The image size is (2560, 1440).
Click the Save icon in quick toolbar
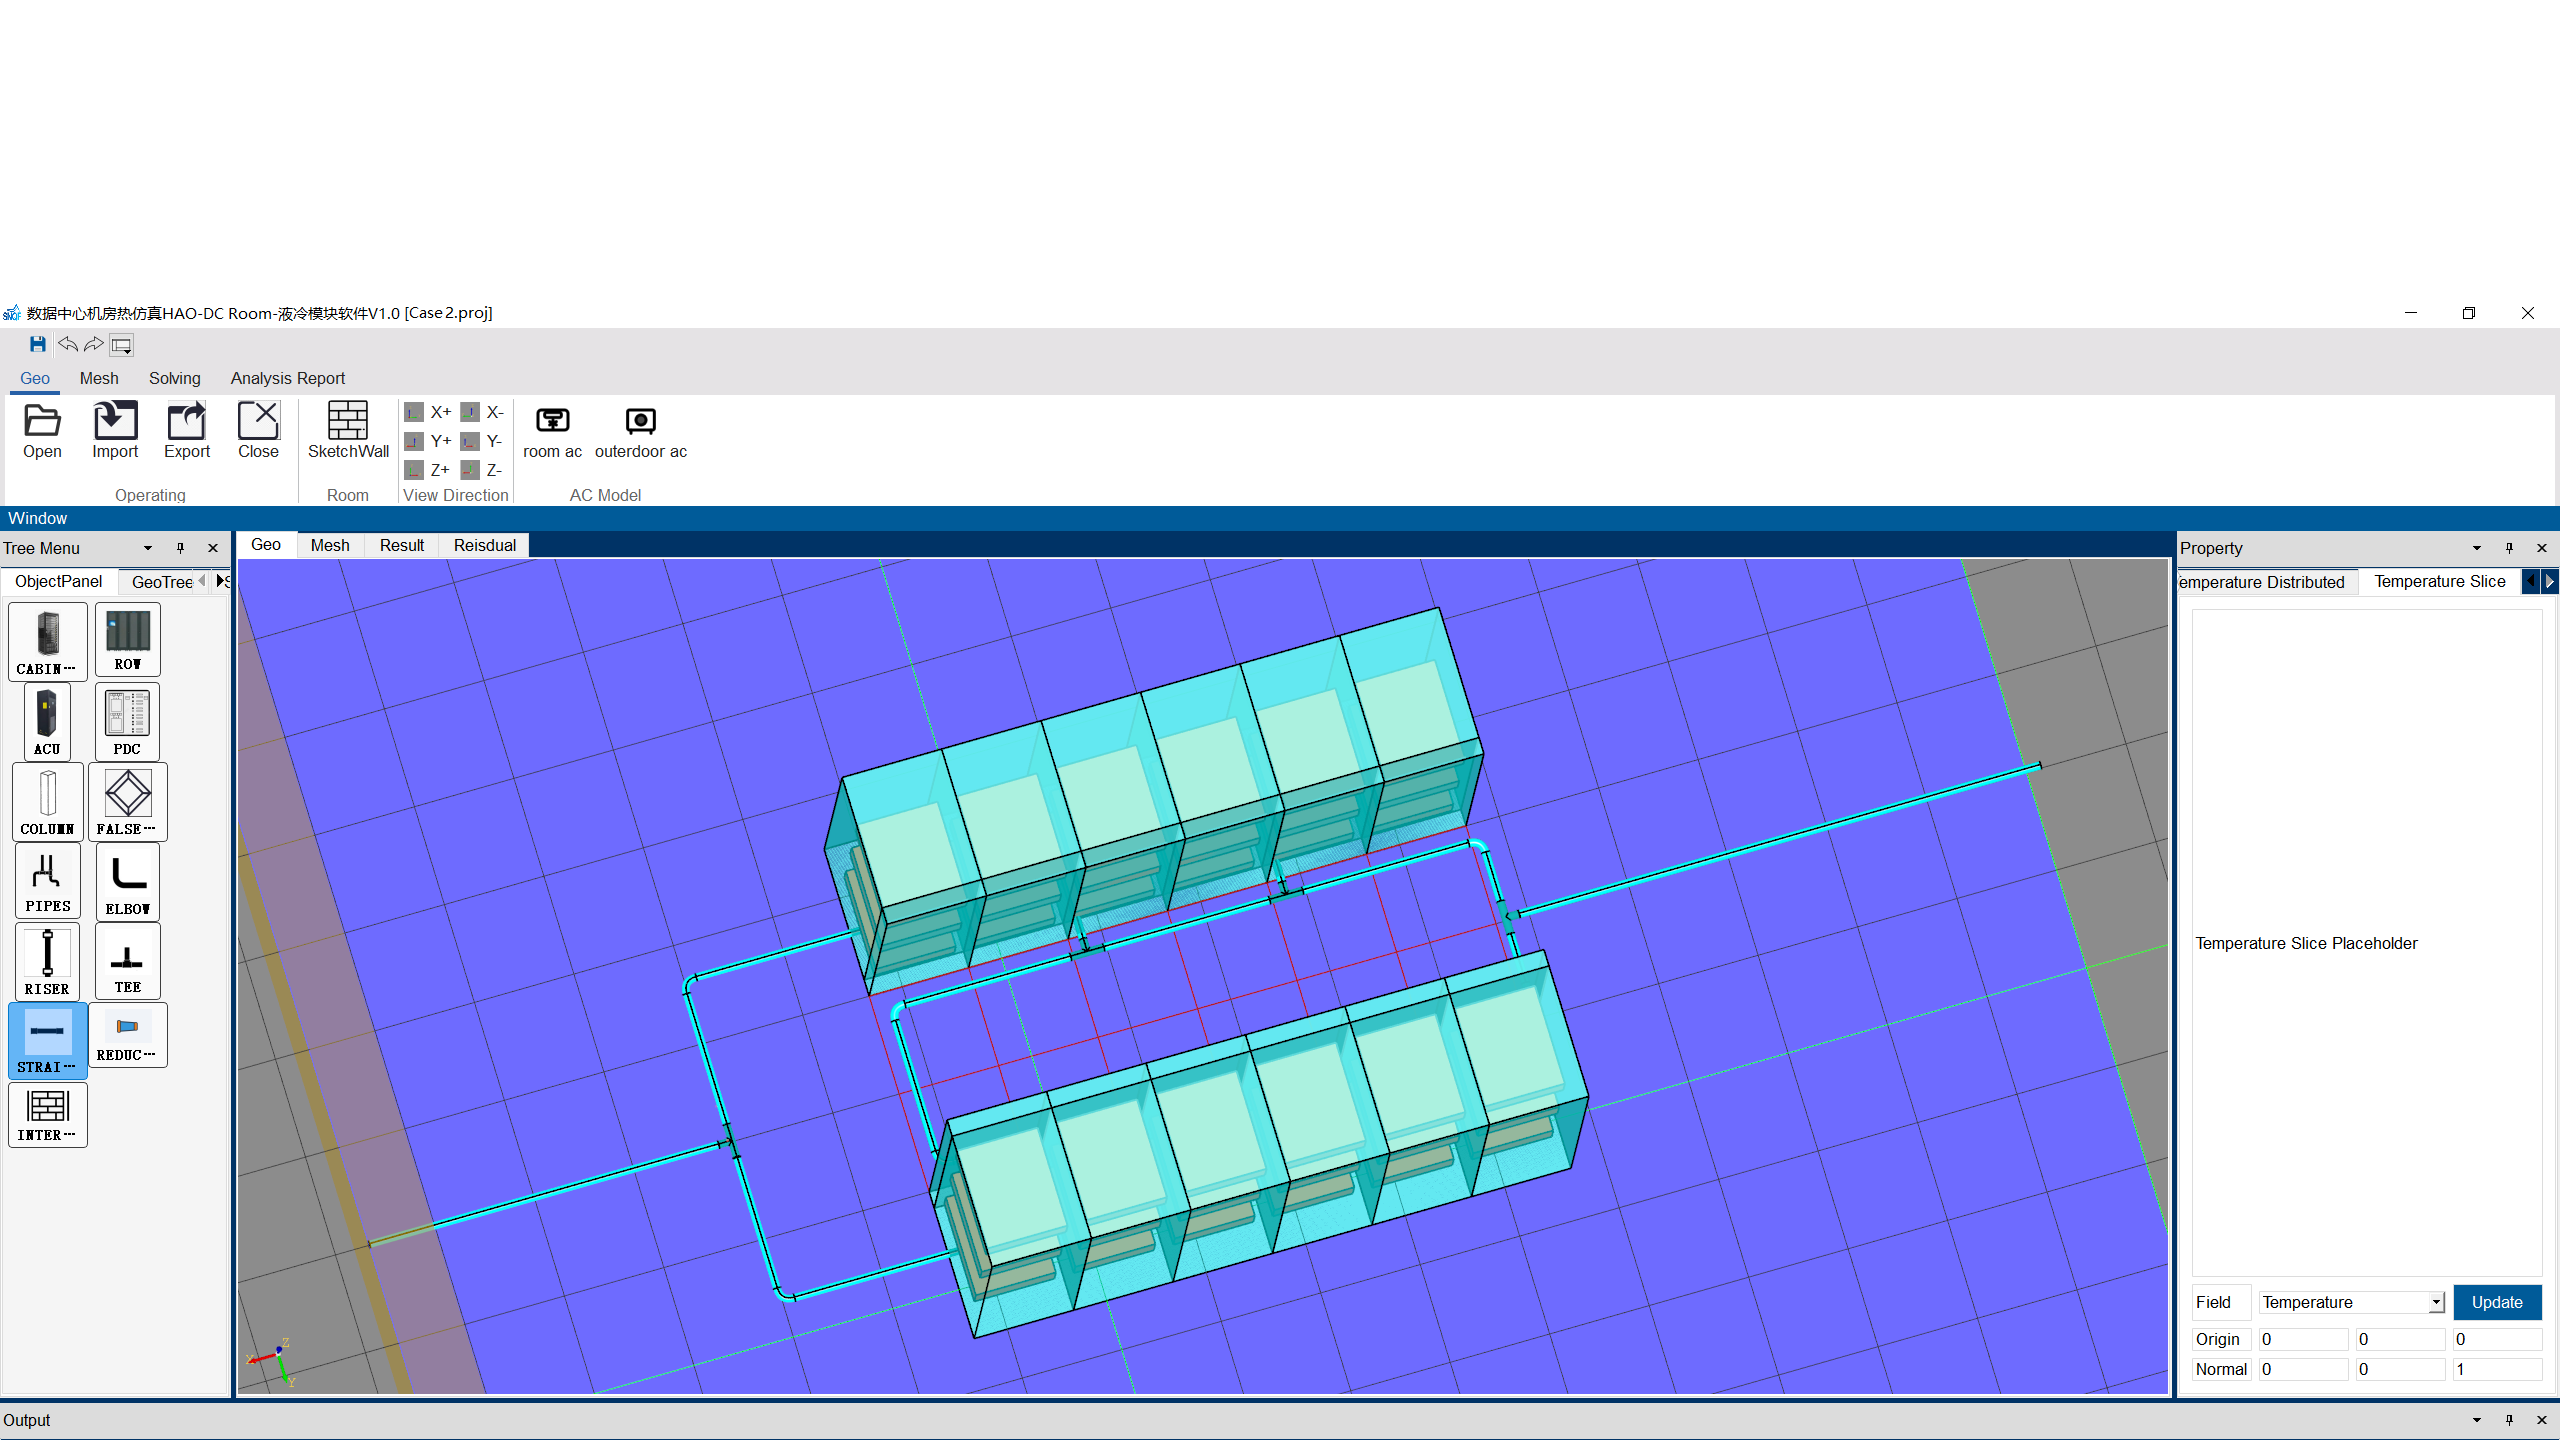[38, 344]
